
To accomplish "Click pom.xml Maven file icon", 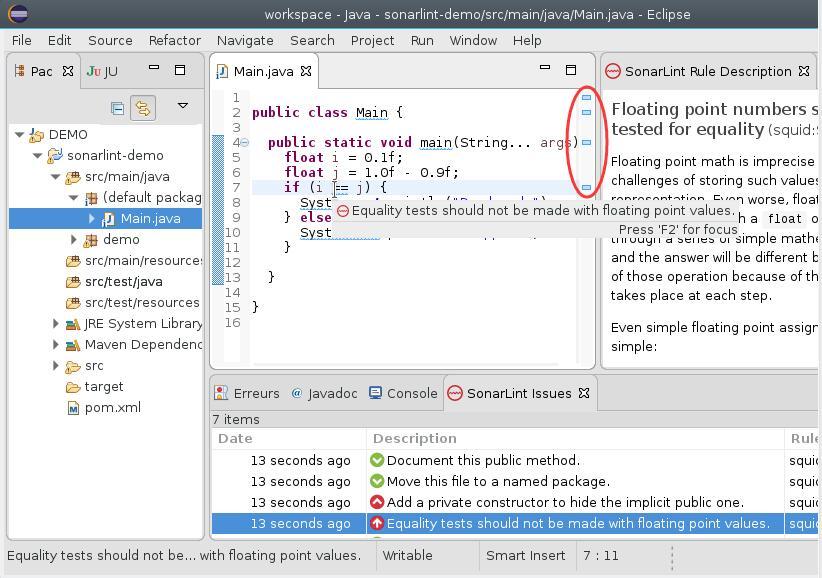I will (x=73, y=408).
